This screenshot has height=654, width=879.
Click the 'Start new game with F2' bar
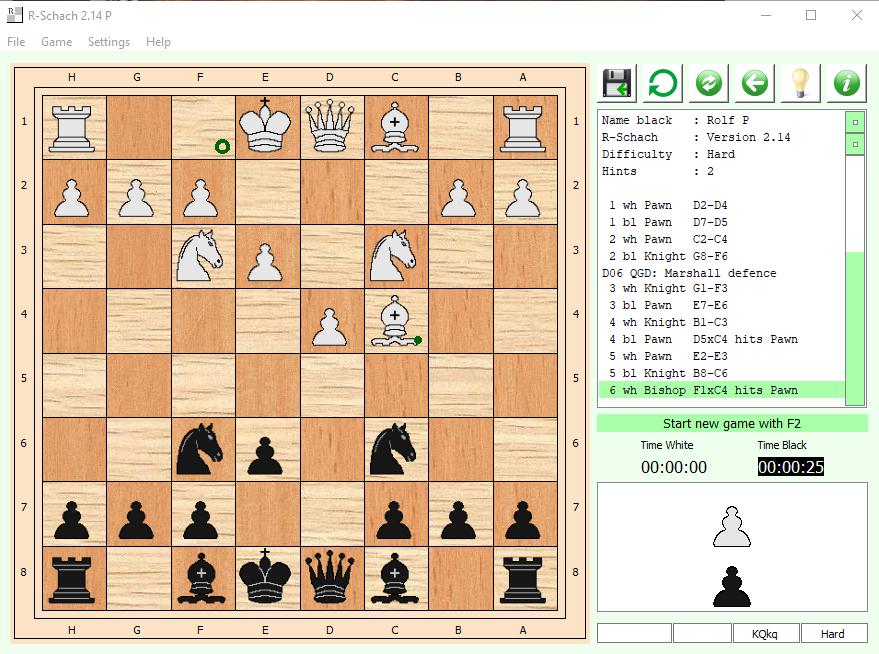731,424
